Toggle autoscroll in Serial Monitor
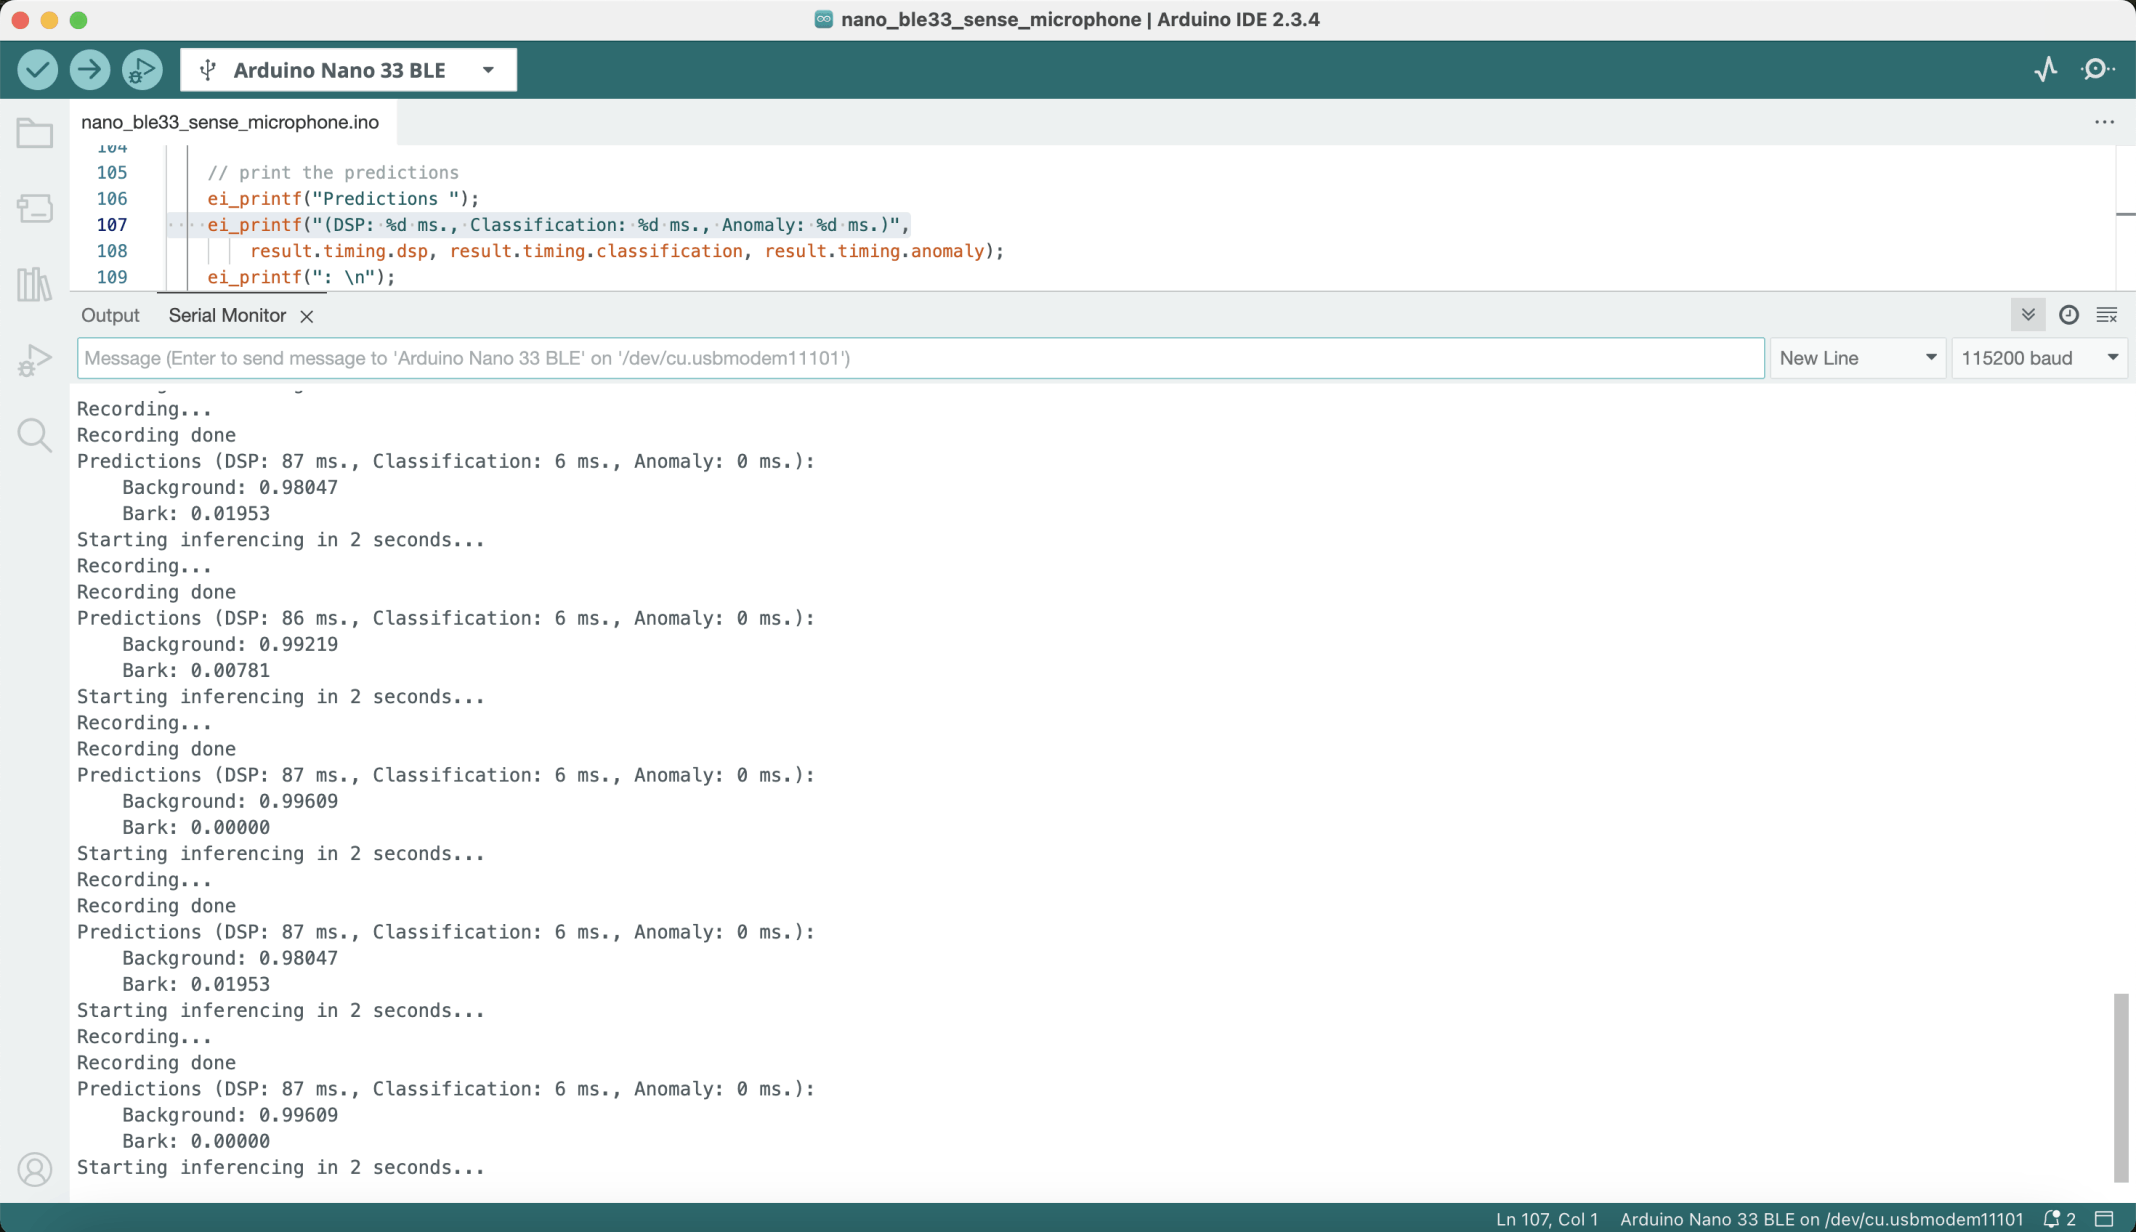Viewport: 2136px width, 1232px height. [2027, 315]
